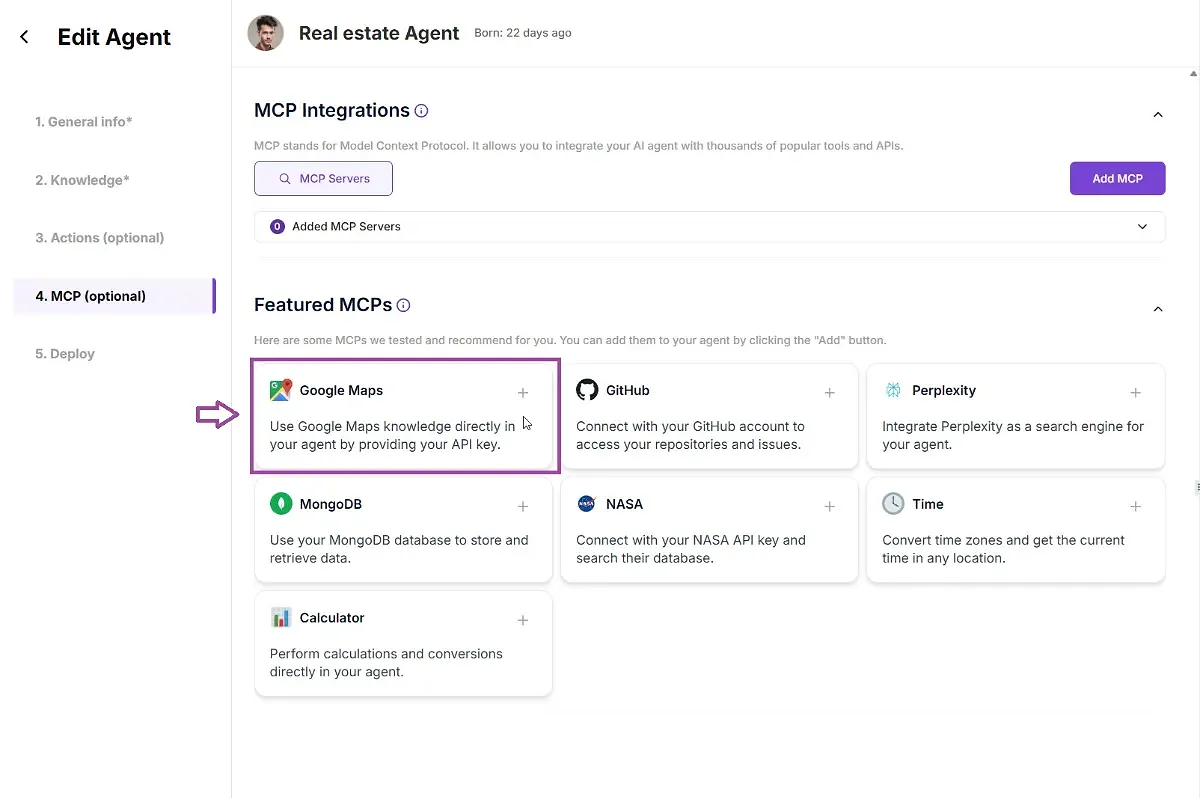Add the MongoDB MCP using its plus icon
Viewport: 1200px width, 798px height.
523,506
